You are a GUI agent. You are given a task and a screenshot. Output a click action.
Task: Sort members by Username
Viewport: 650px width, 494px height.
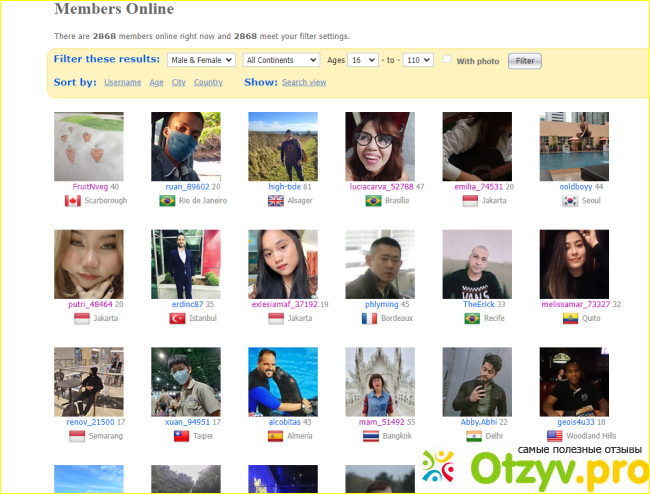122,83
